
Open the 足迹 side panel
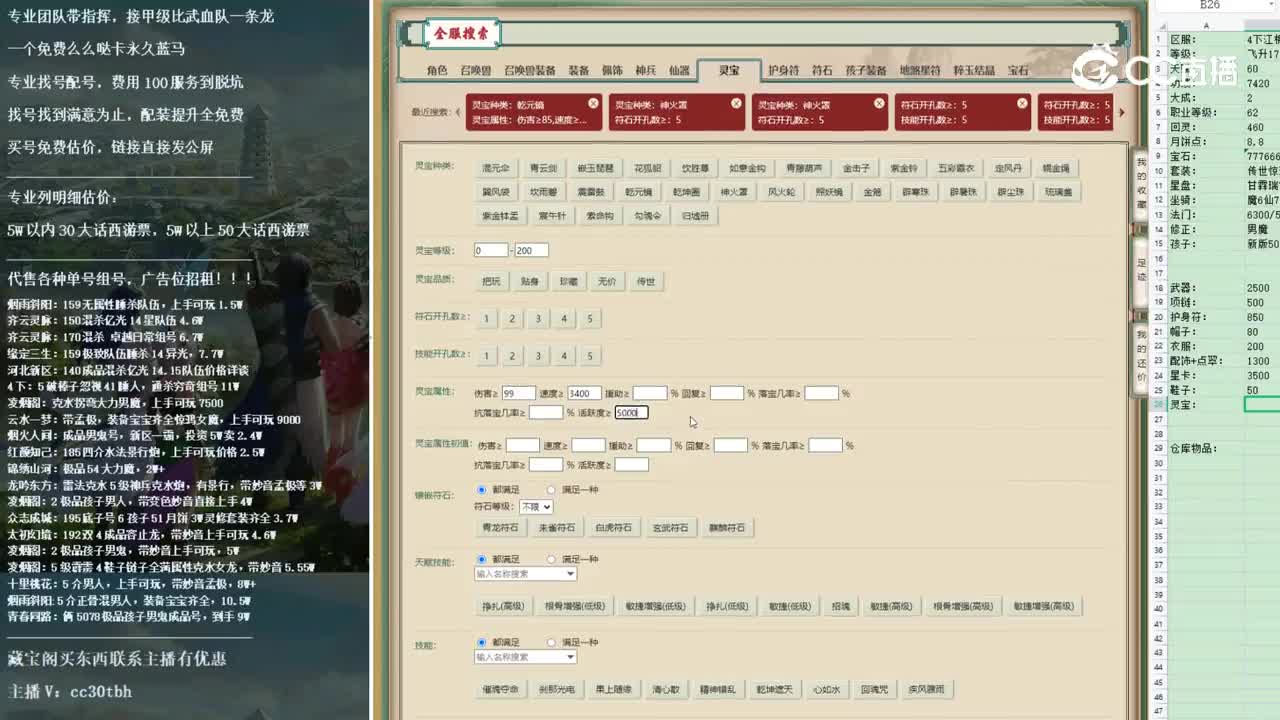point(1140,267)
